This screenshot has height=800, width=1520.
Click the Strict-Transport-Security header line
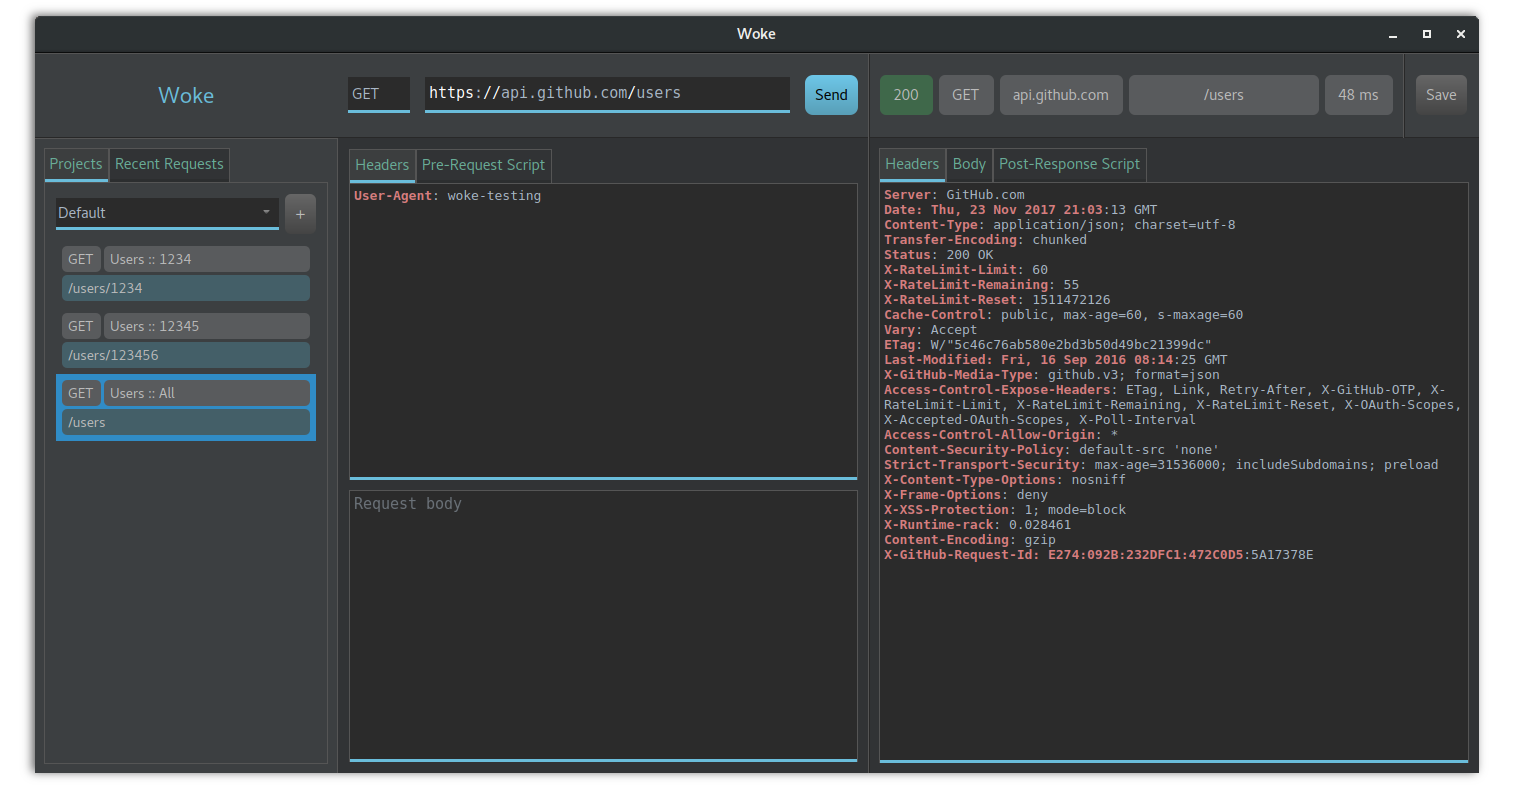1161,465
